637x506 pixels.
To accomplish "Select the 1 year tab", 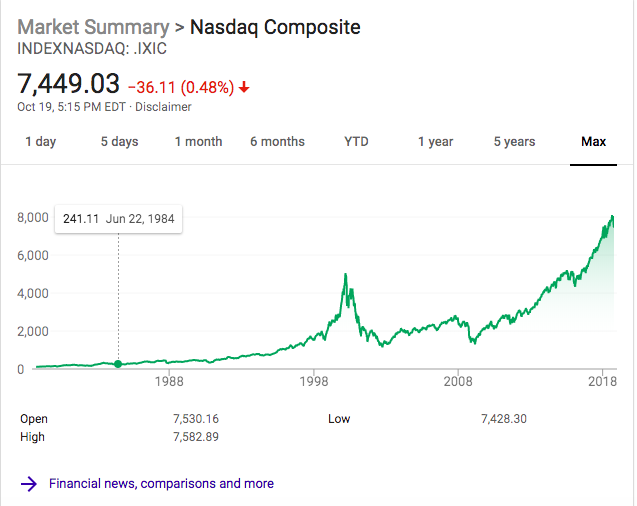I will coord(435,142).
